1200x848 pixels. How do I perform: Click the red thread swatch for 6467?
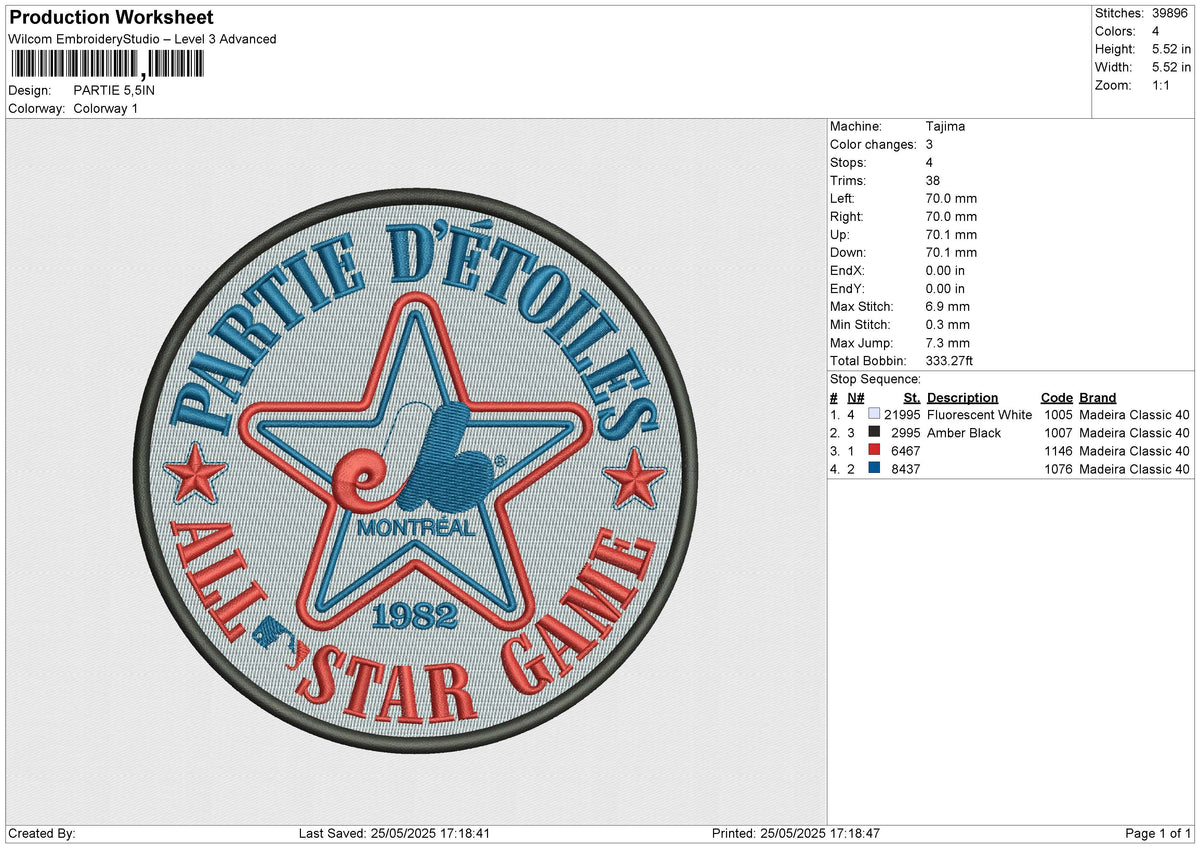[874, 450]
